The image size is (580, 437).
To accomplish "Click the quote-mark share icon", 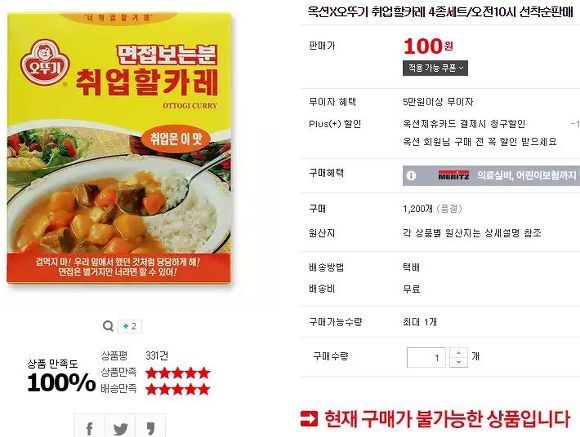I will pyautogui.click(x=150, y=428).
